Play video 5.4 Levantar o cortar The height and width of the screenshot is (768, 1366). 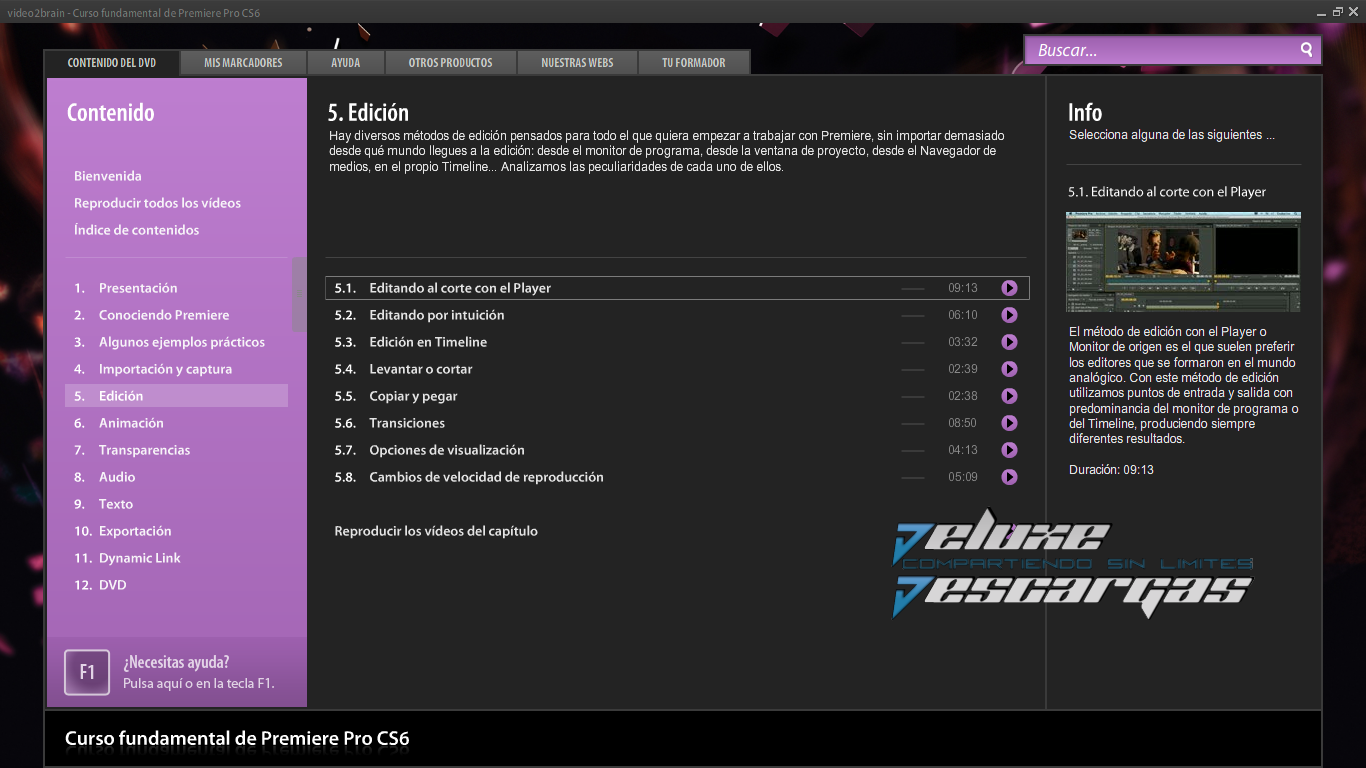[x=1009, y=369]
